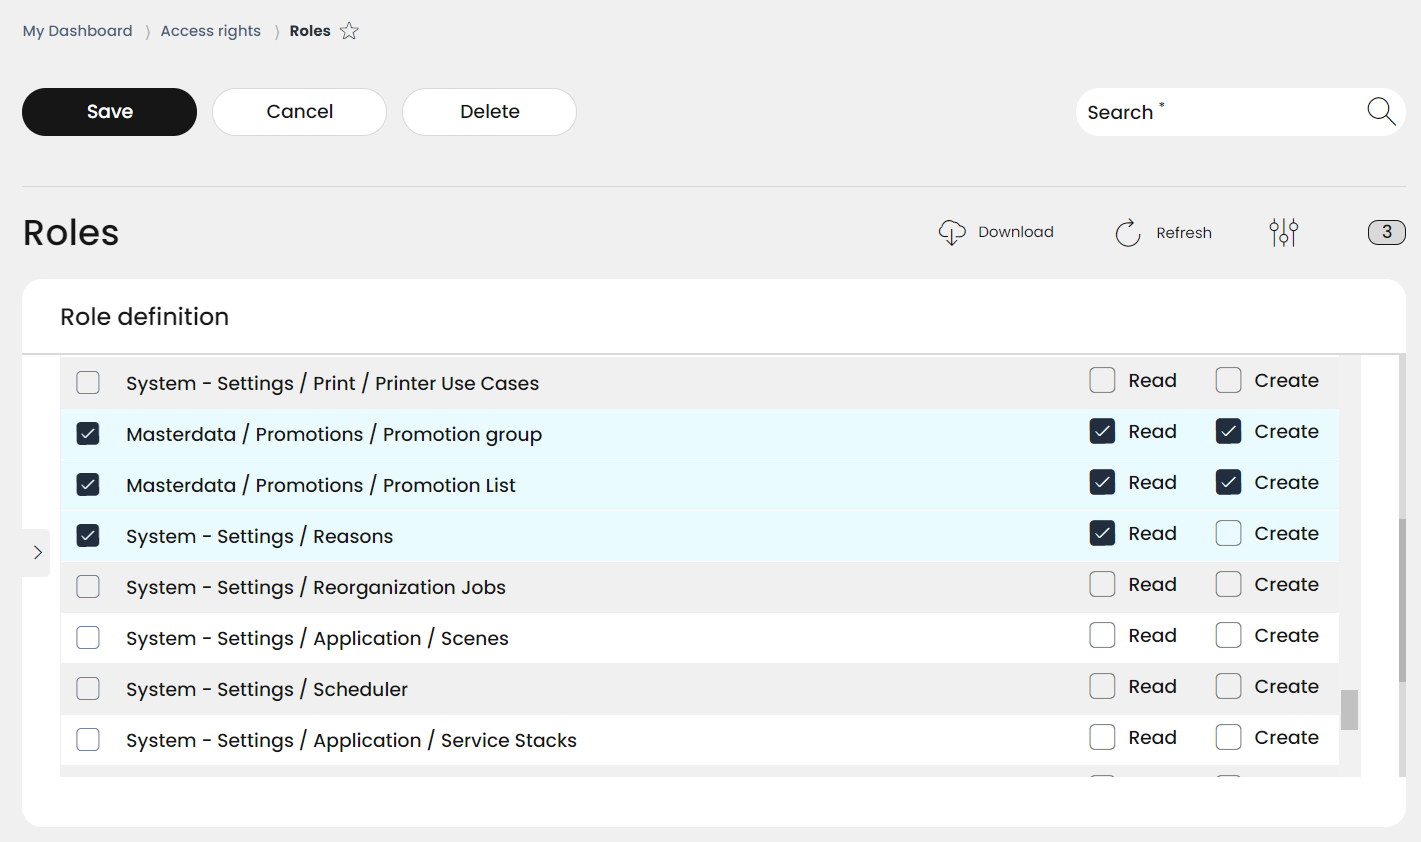Click the badge showing count 3
This screenshot has width=1421, height=842.
[1386, 232]
